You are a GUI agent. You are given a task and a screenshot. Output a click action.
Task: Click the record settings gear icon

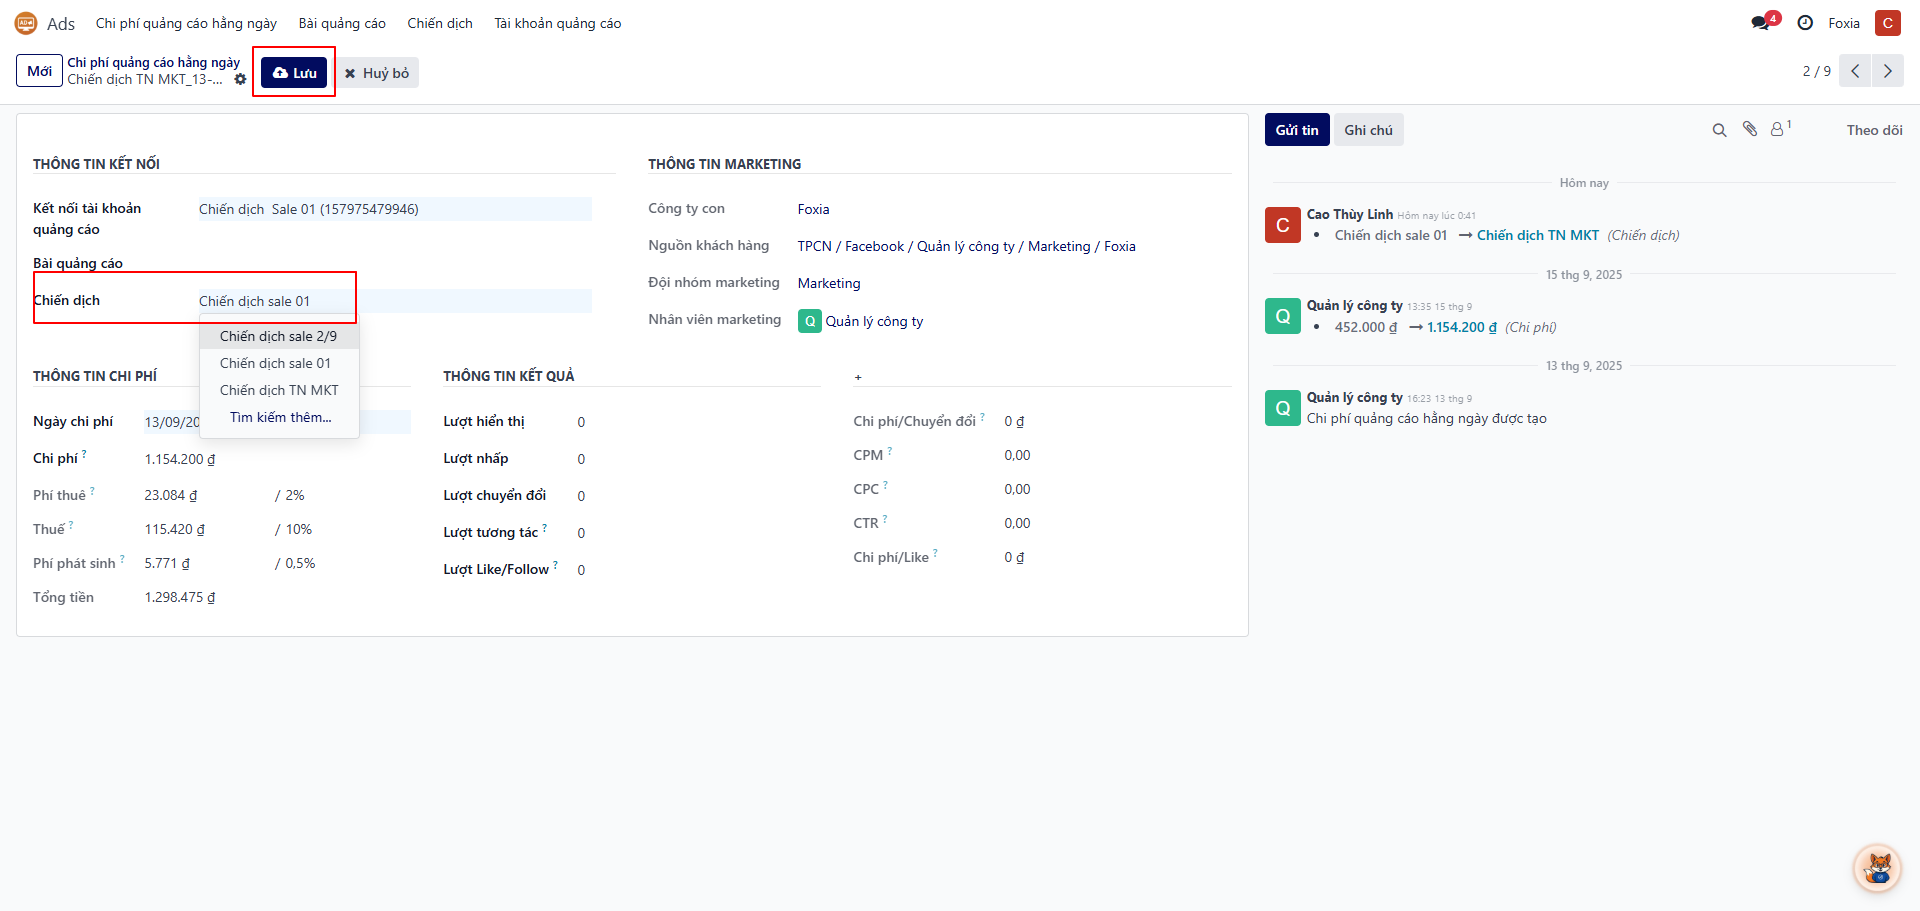tap(240, 80)
